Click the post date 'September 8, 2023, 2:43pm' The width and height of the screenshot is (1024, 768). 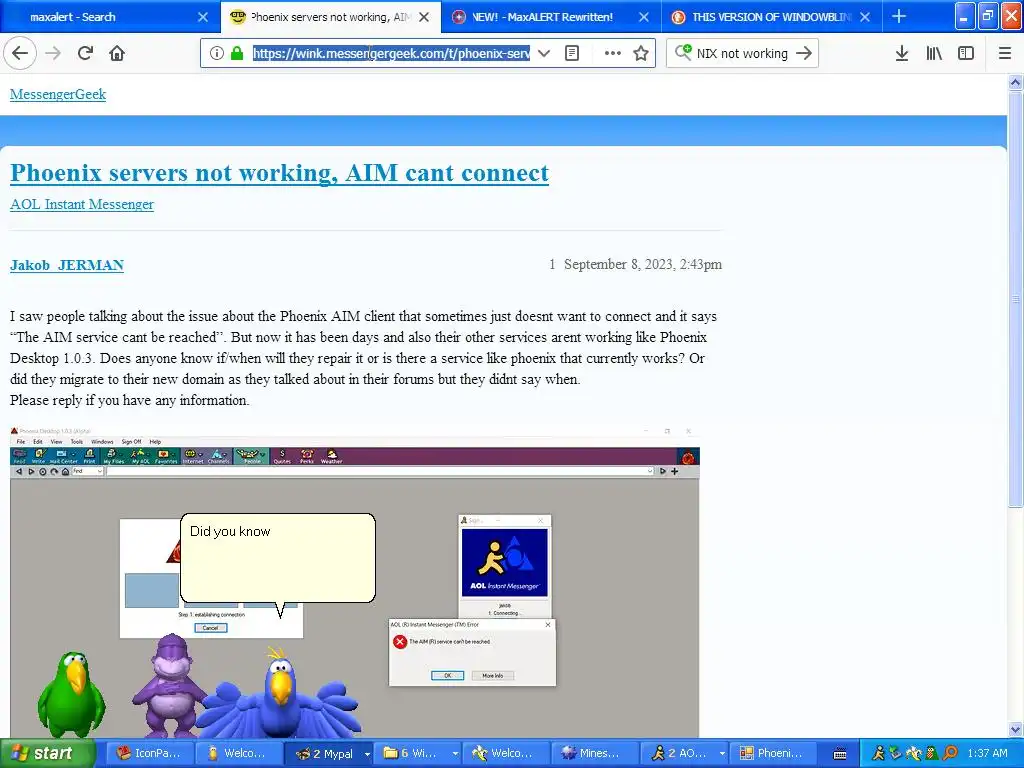[643, 264]
